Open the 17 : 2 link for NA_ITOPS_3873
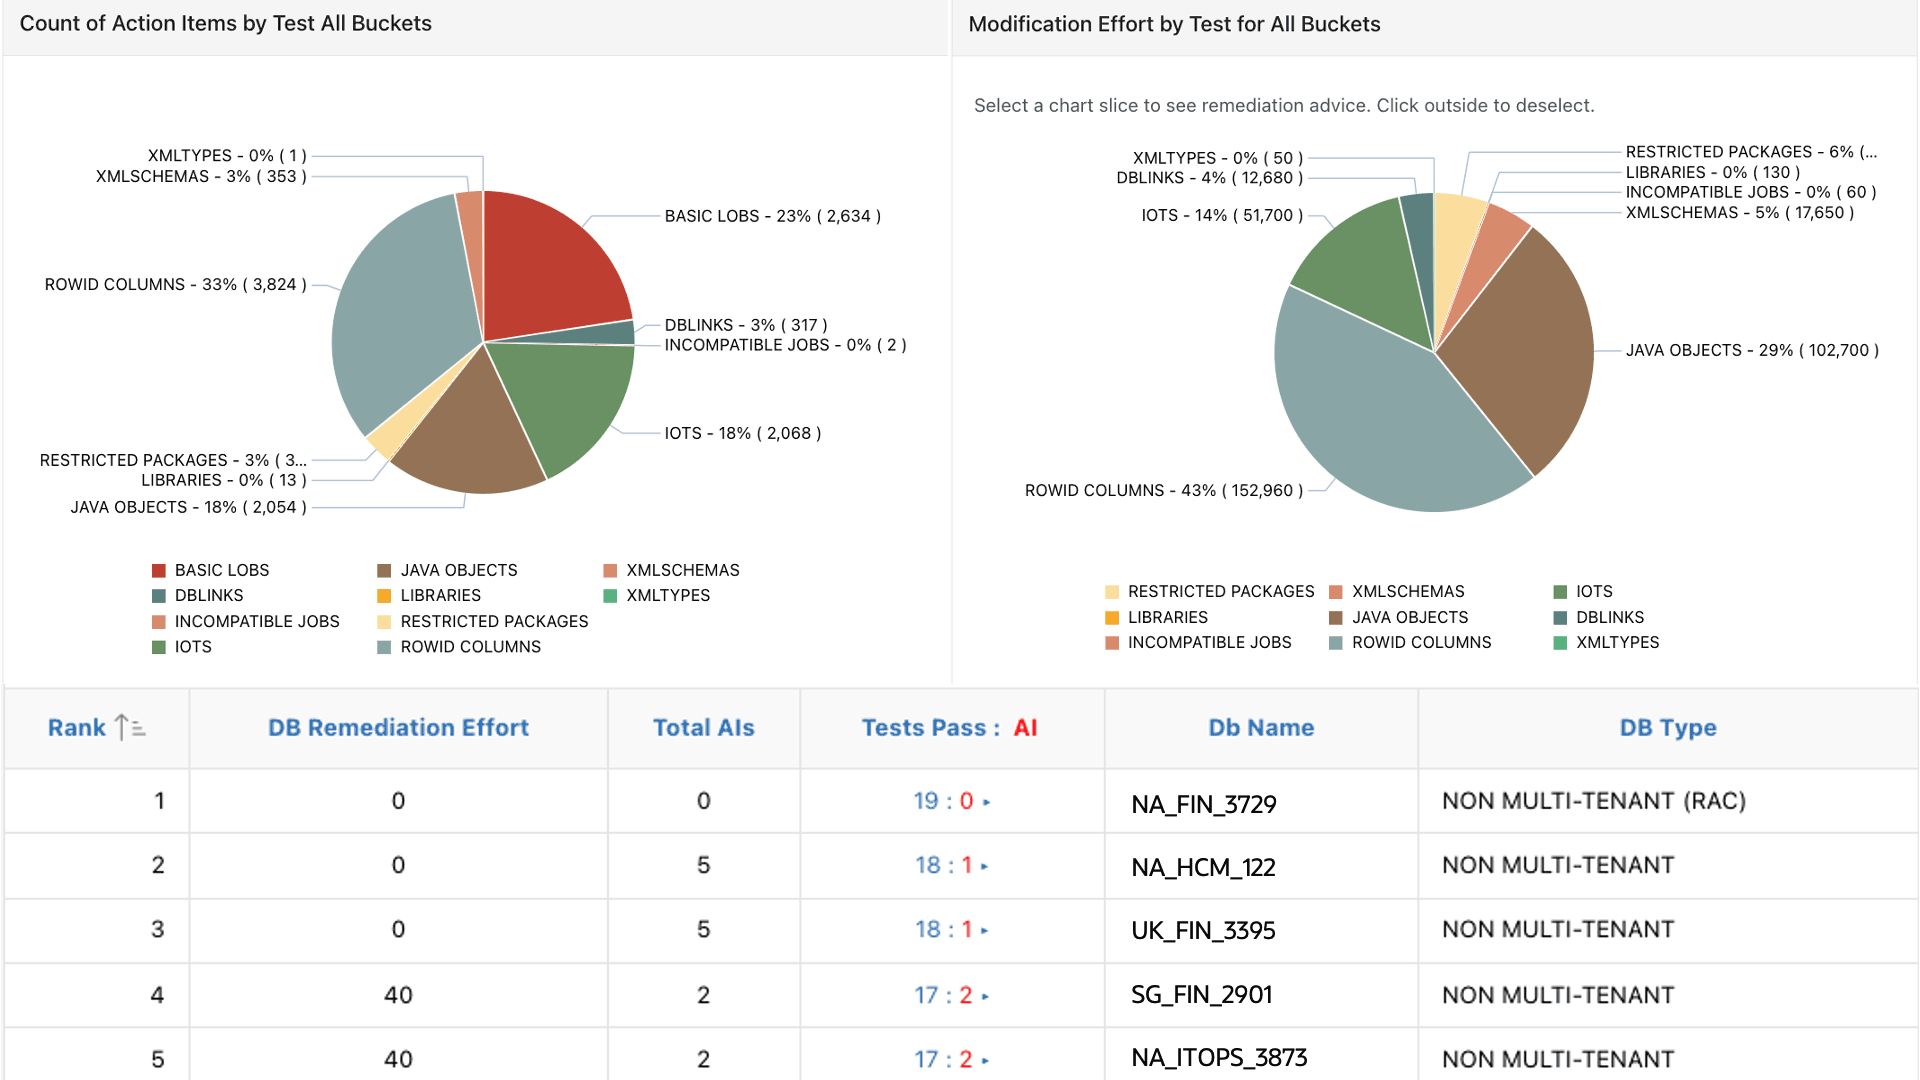This screenshot has width=1920, height=1080. (942, 1059)
